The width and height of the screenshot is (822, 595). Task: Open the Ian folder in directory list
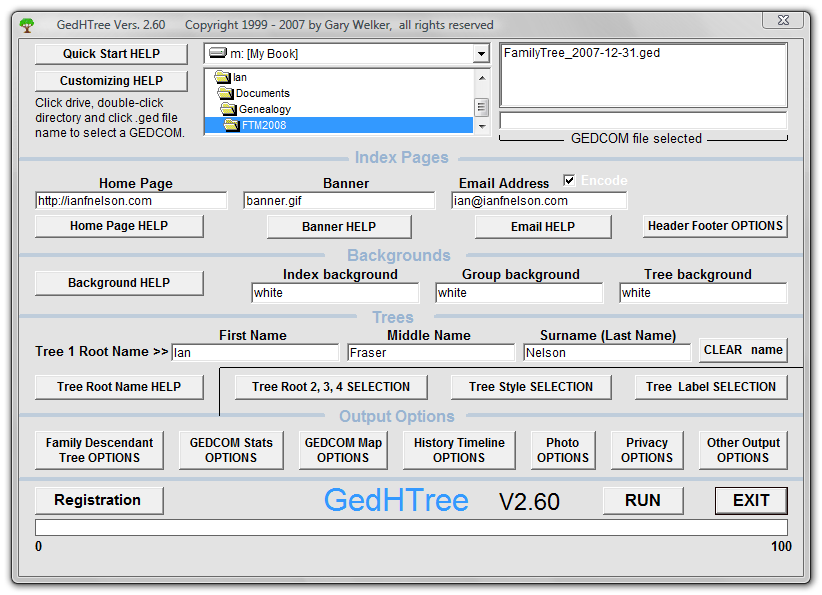tap(239, 77)
